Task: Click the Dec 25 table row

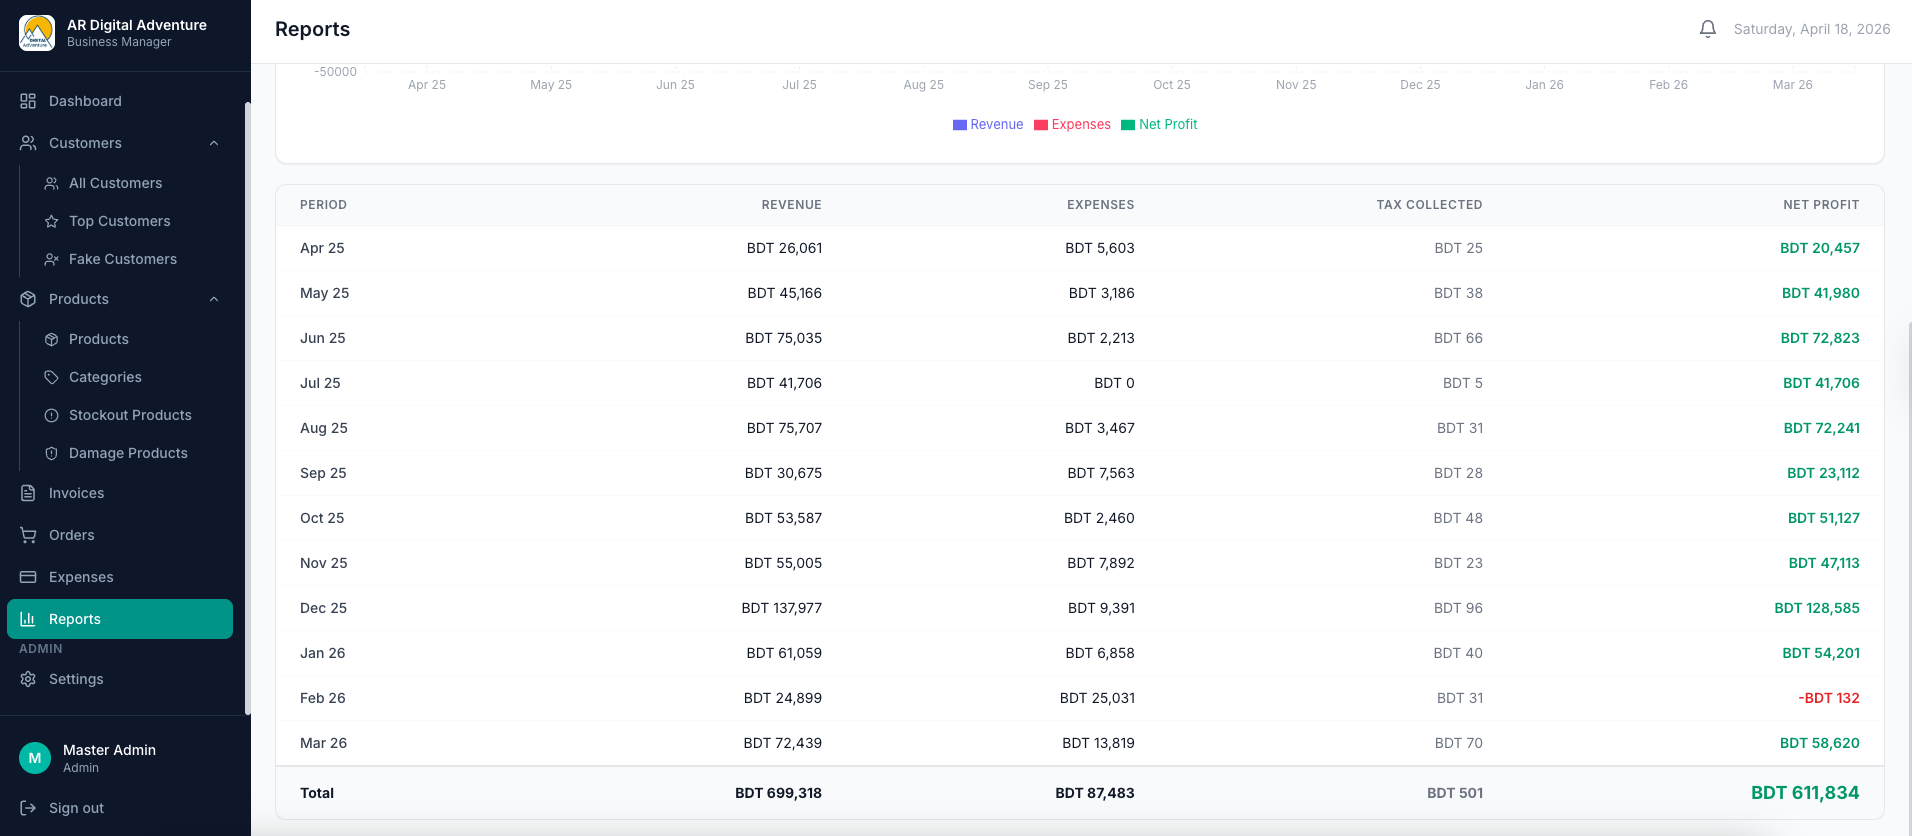Action: (1079, 608)
